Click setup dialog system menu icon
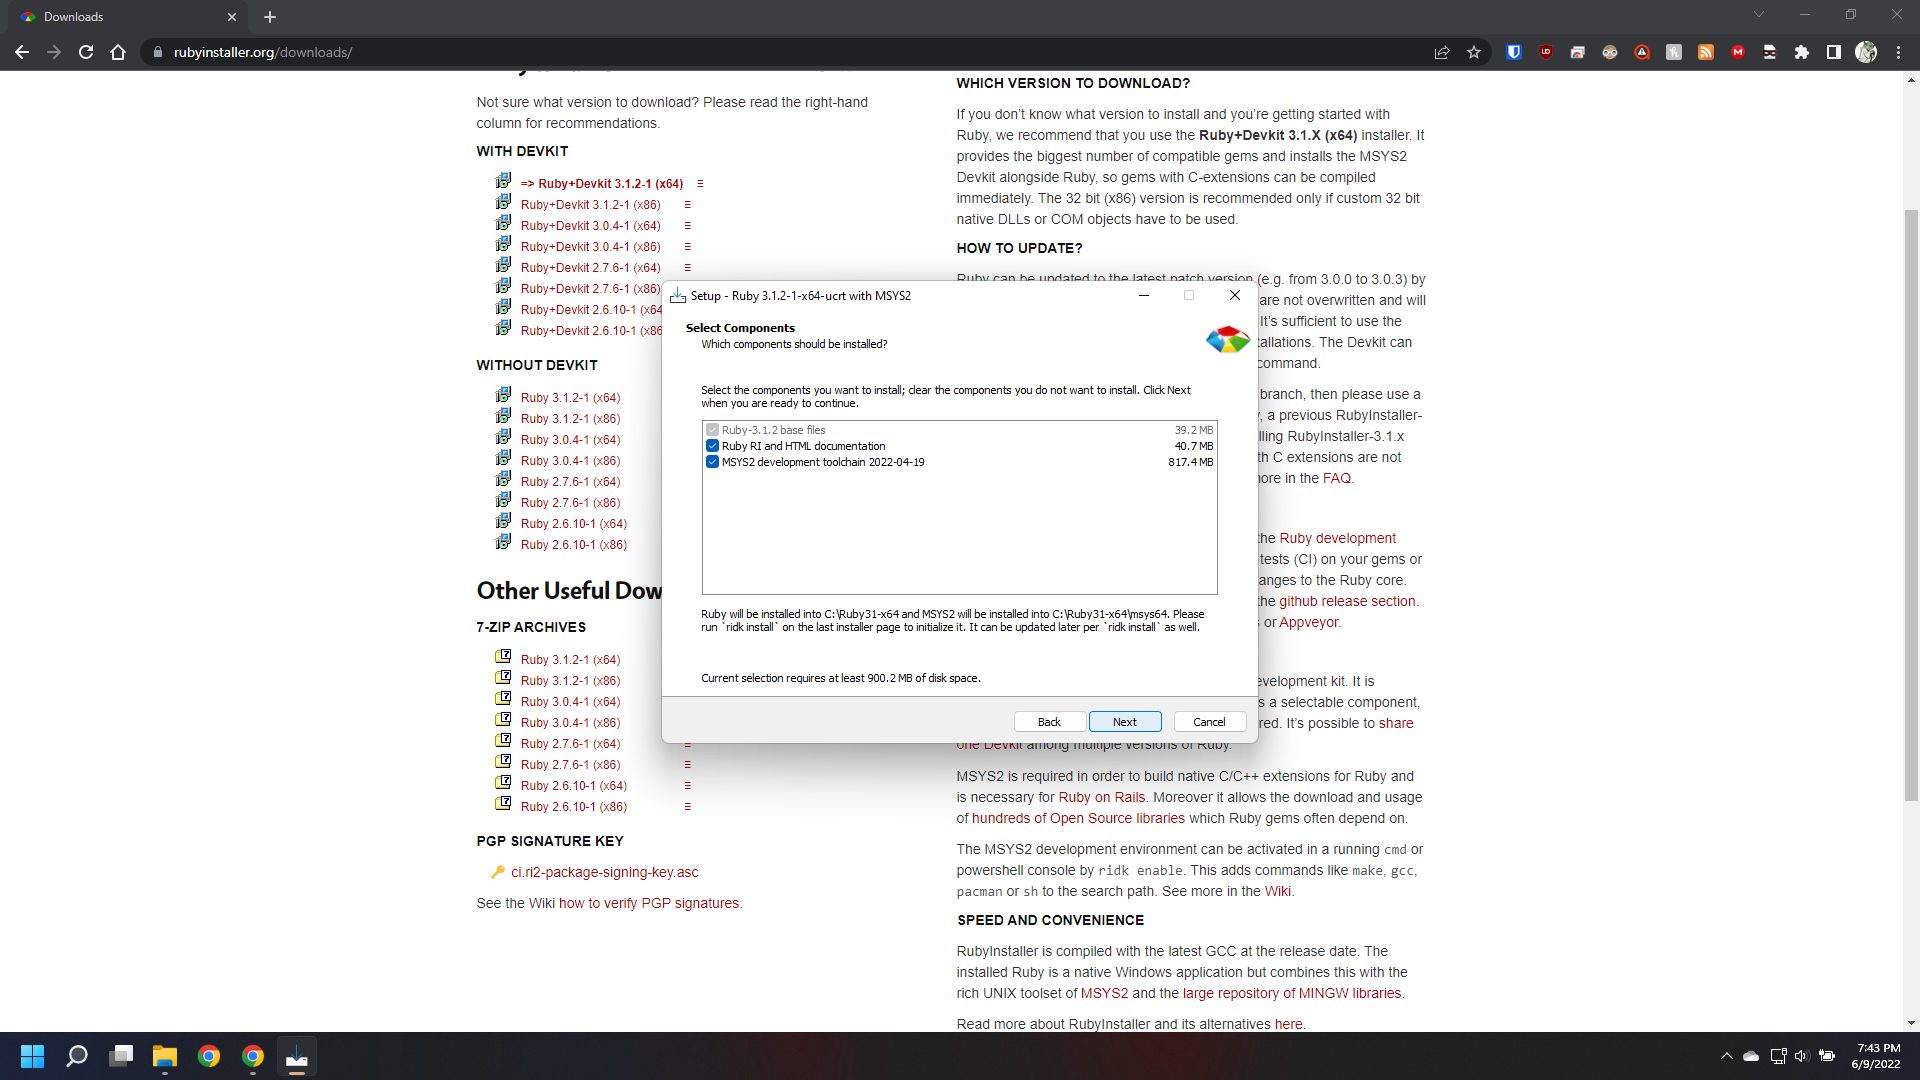 [678, 296]
